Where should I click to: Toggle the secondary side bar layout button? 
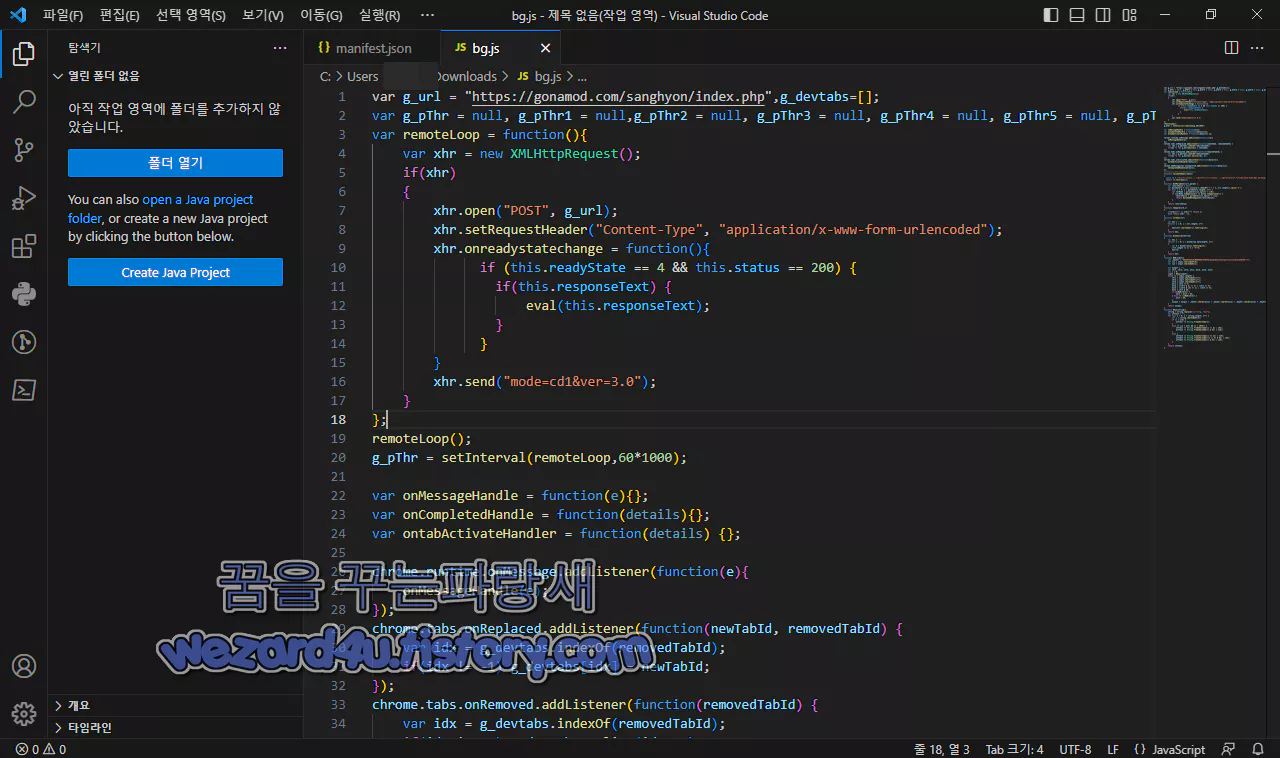tap(1102, 15)
